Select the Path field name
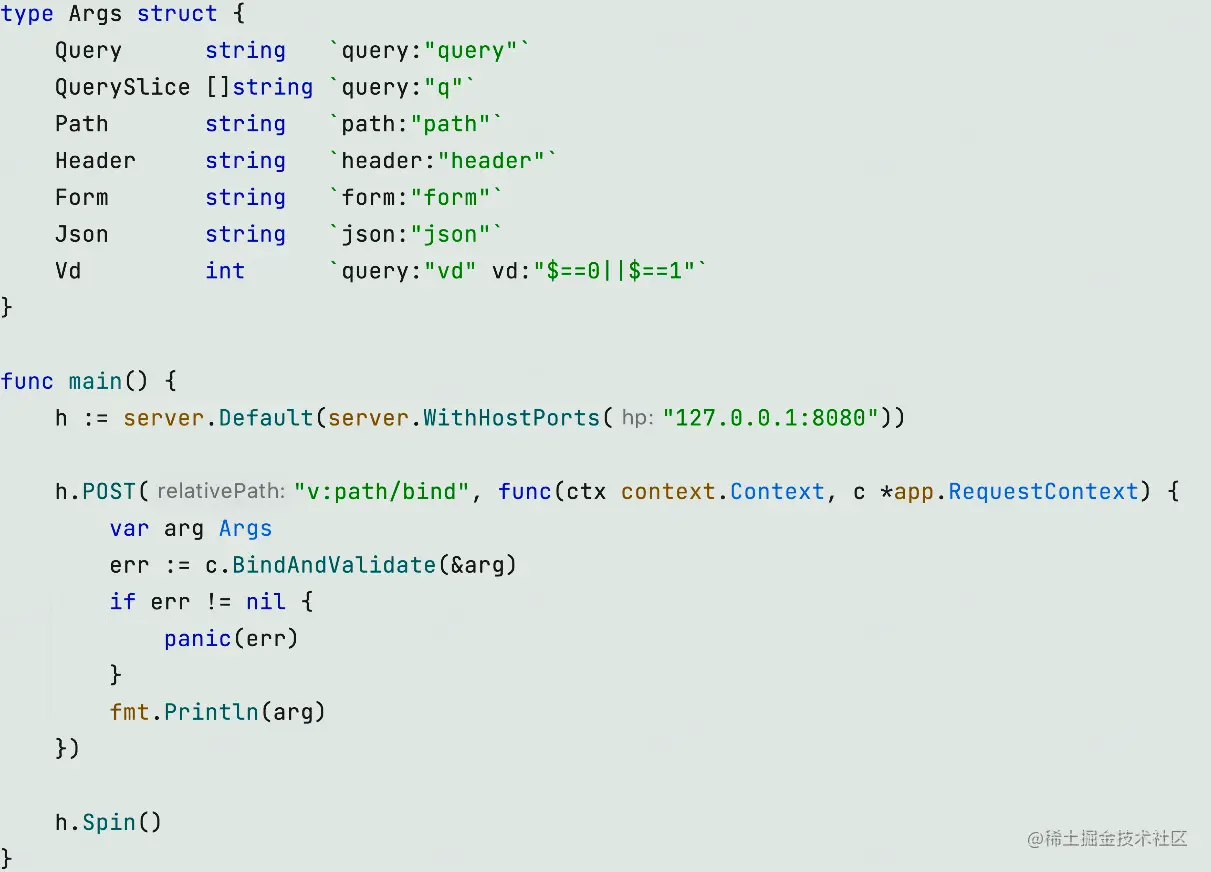 [82, 124]
